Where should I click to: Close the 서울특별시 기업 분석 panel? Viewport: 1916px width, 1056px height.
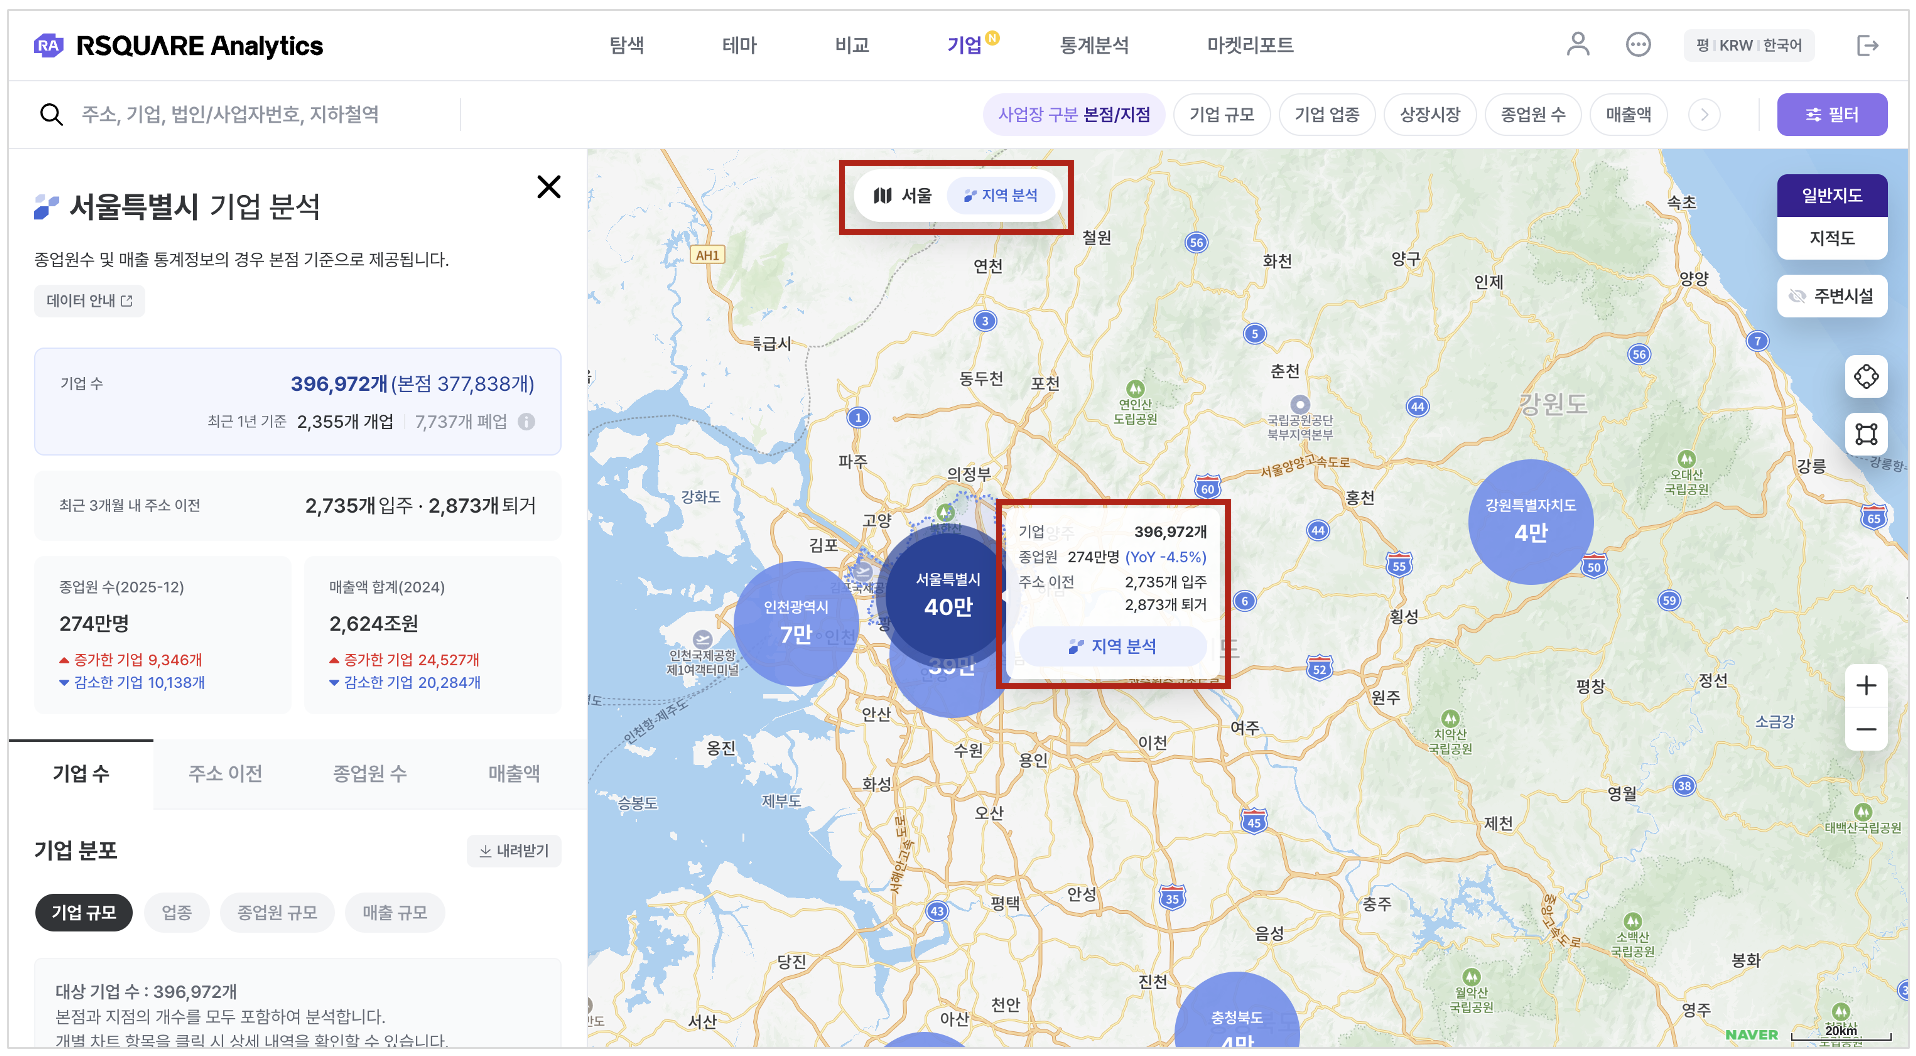click(548, 187)
